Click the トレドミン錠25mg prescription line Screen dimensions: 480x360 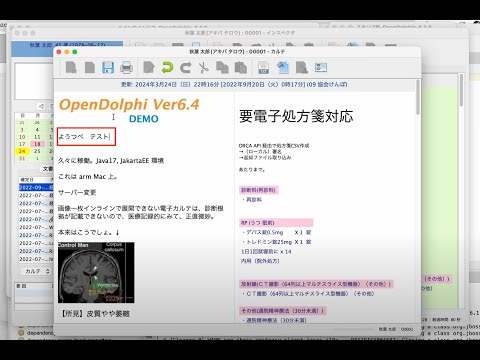[276, 242]
